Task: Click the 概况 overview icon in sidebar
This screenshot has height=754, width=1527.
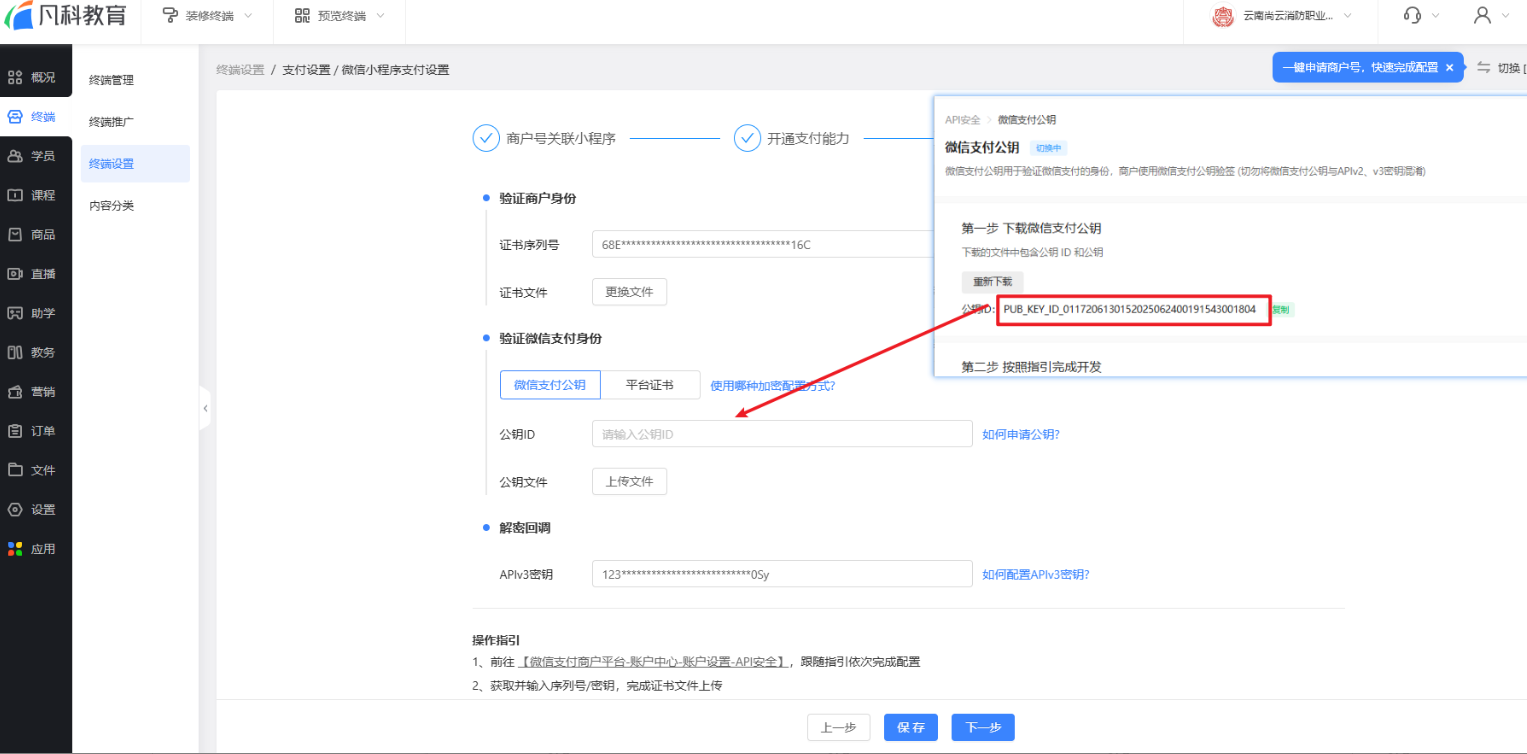Action: [15, 77]
